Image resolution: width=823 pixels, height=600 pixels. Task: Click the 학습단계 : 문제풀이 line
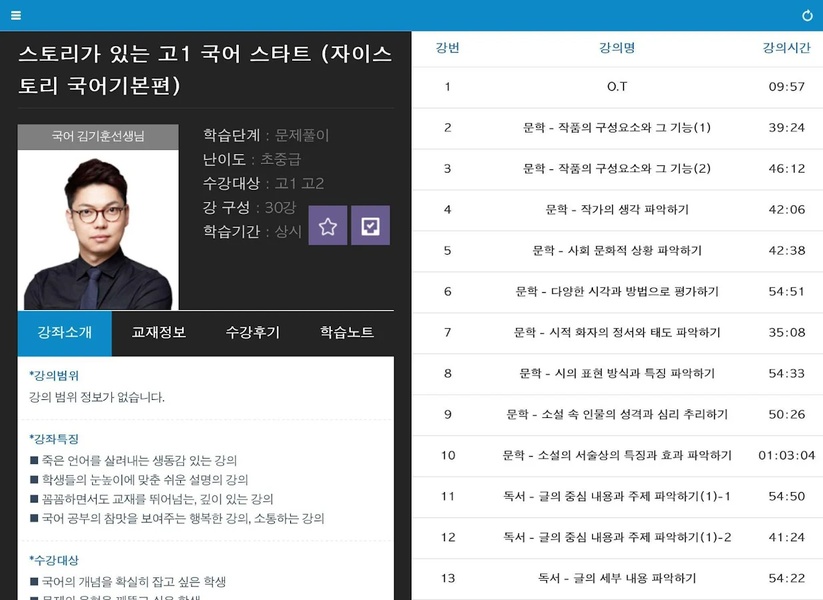[266, 135]
